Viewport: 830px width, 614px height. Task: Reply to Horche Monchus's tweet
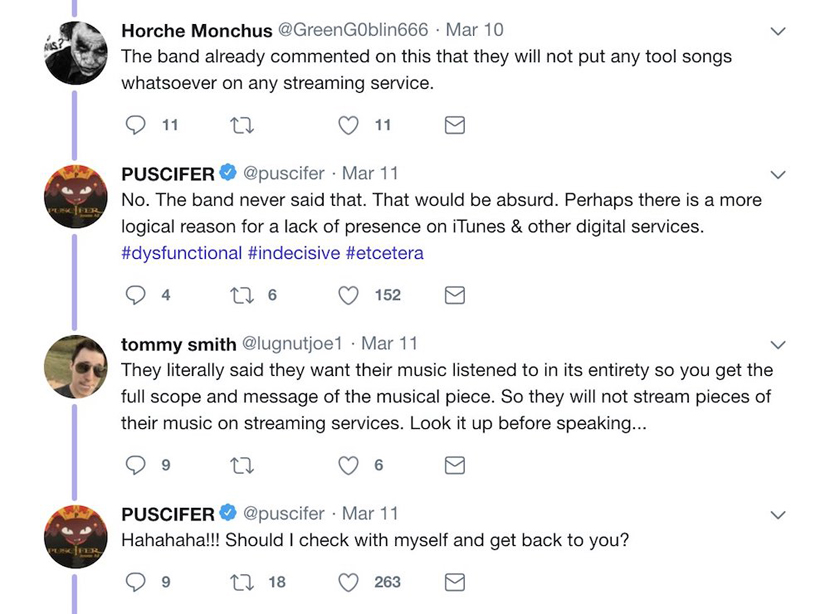(x=135, y=125)
